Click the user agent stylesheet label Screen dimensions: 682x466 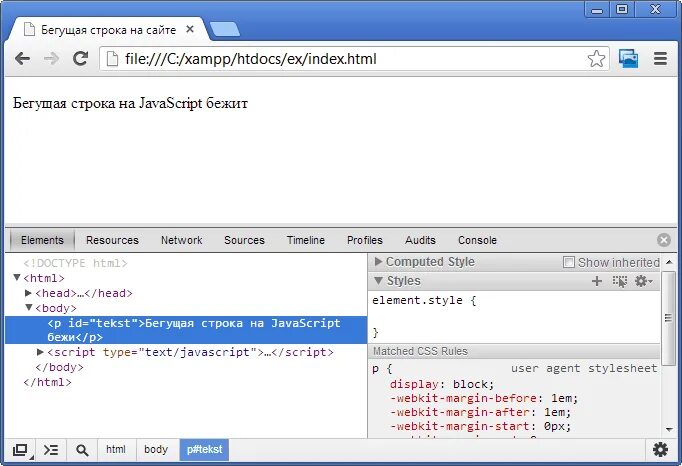coord(584,369)
